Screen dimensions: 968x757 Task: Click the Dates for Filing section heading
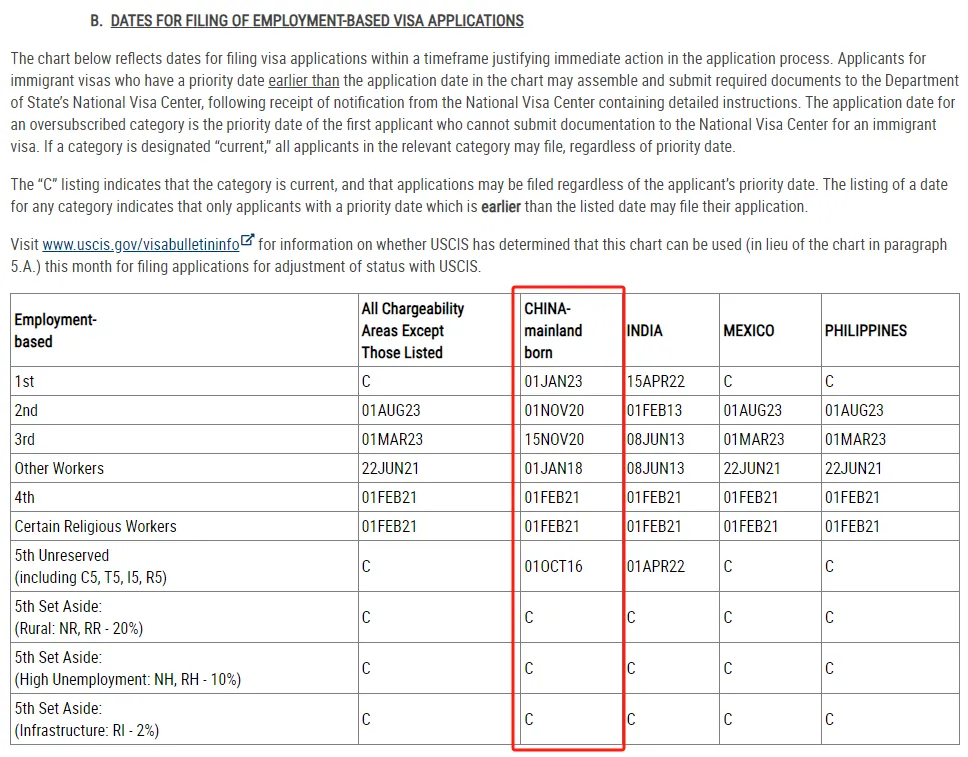click(316, 20)
